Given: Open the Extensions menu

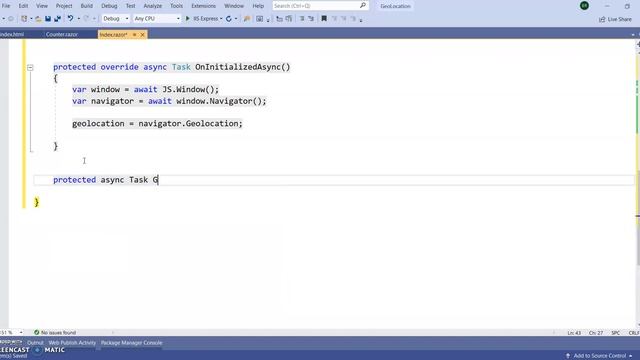Looking at the screenshot, I should coord(203,6).
